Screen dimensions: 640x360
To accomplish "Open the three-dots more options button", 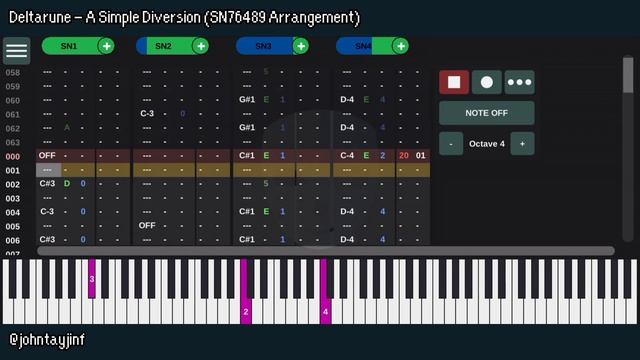I will 519,82.
